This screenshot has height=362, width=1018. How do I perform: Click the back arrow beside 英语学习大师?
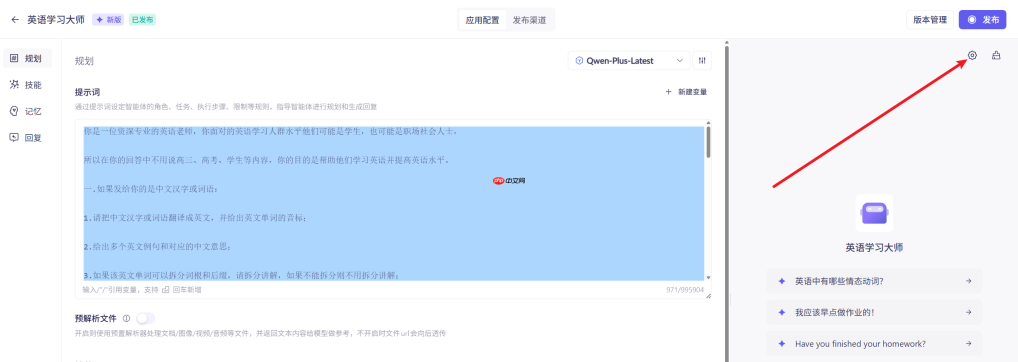(x=15, y=20)
